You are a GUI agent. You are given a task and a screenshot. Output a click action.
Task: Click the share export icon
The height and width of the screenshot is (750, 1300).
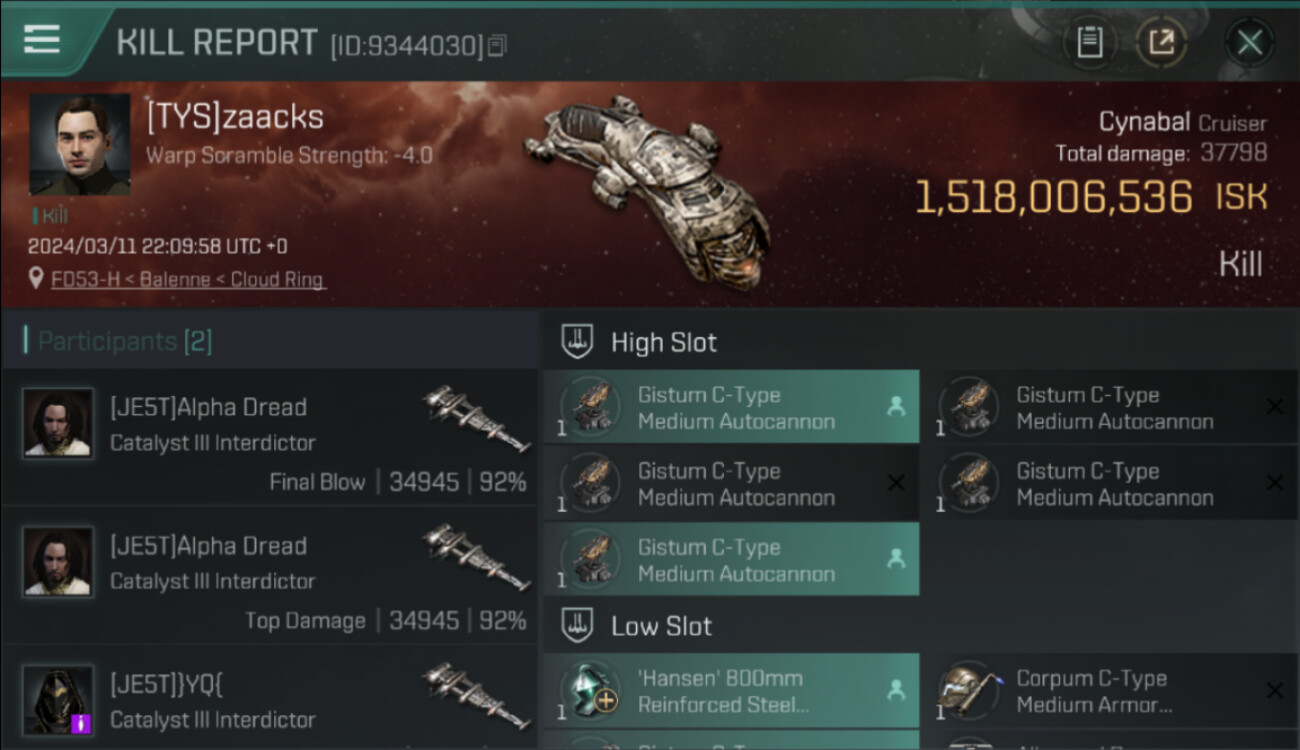point(1161,42)
